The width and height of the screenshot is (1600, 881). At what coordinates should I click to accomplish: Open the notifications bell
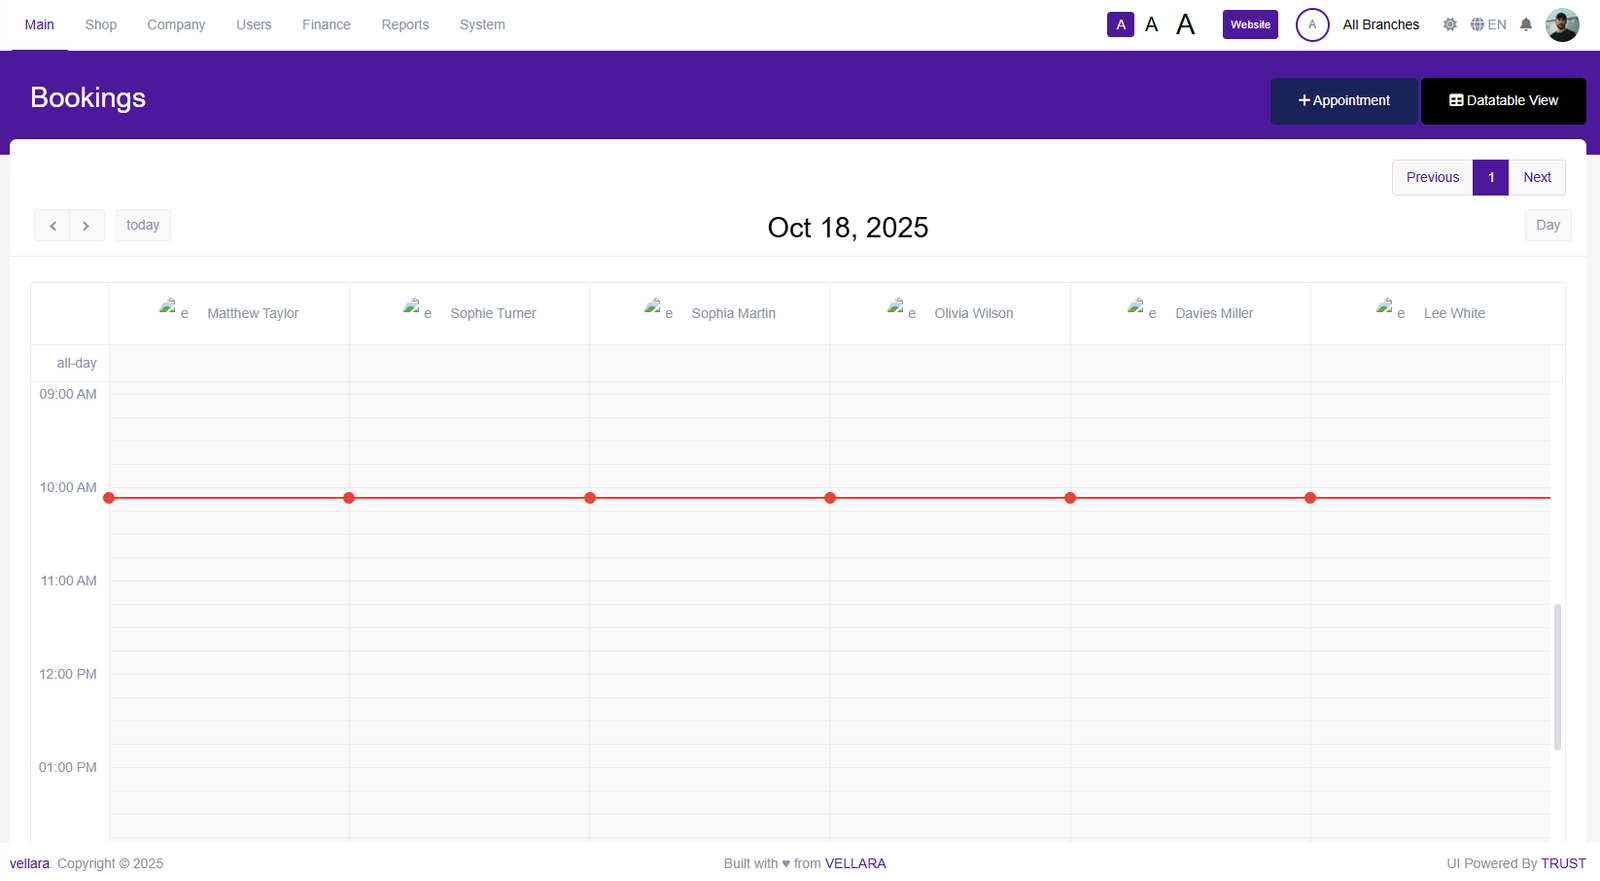pos(1525,25)
